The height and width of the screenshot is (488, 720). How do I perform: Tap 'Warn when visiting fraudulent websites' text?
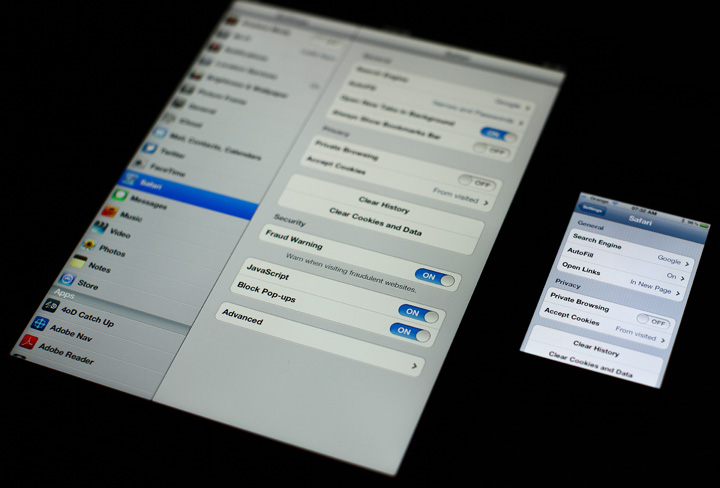[x=350, y=272]
